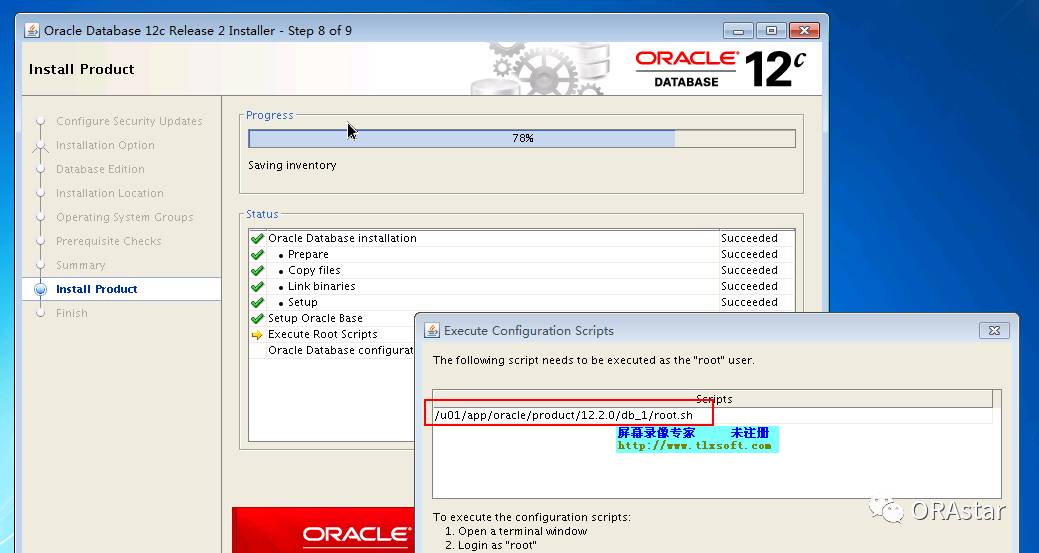Click the 'Open a terminal window' instruction
This screenshot has height=553, width=1039.
(516, 531)
